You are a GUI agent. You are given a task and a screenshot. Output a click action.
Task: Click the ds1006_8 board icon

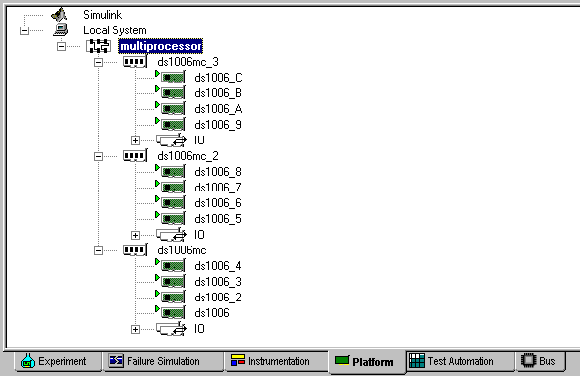pos(170,171)
